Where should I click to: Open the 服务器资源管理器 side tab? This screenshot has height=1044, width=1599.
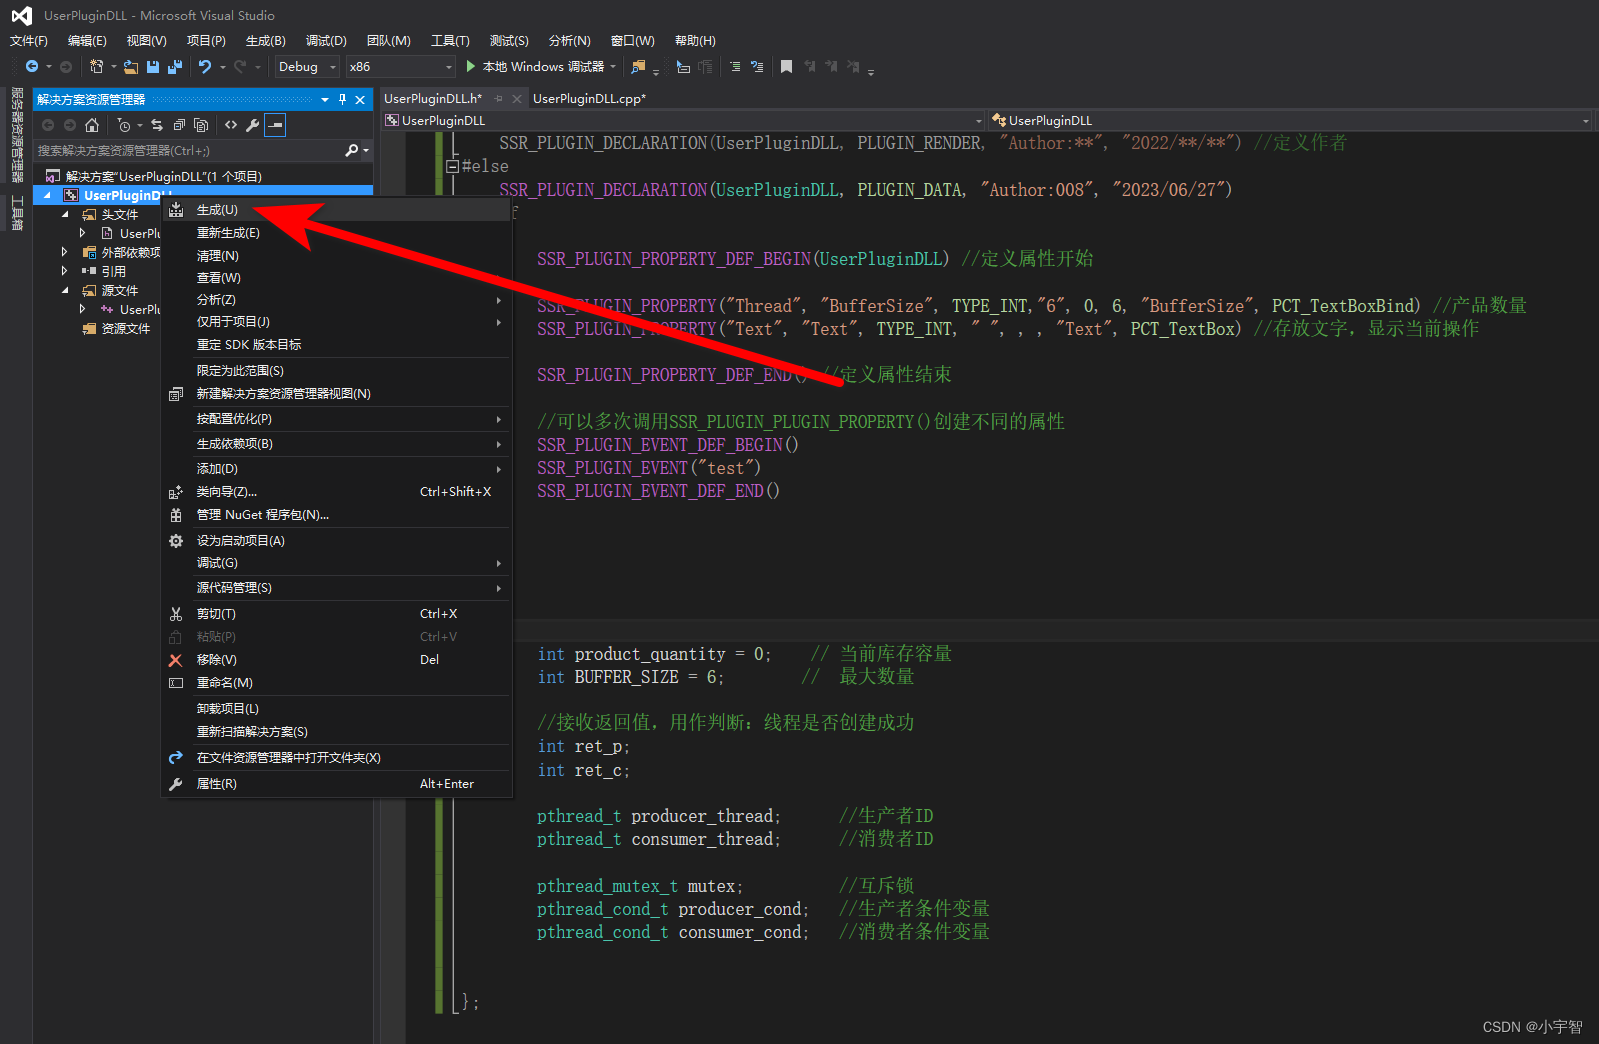[17, 135]
